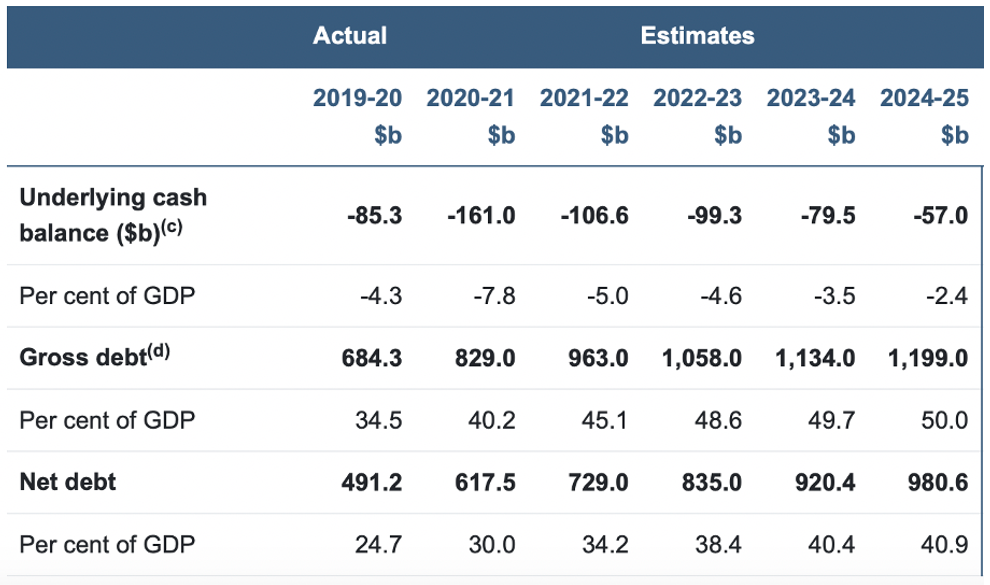Select the 2024-25 column heading
This screenshot has width=990, height=585.
pyautogui.click(x=924, y=98)
